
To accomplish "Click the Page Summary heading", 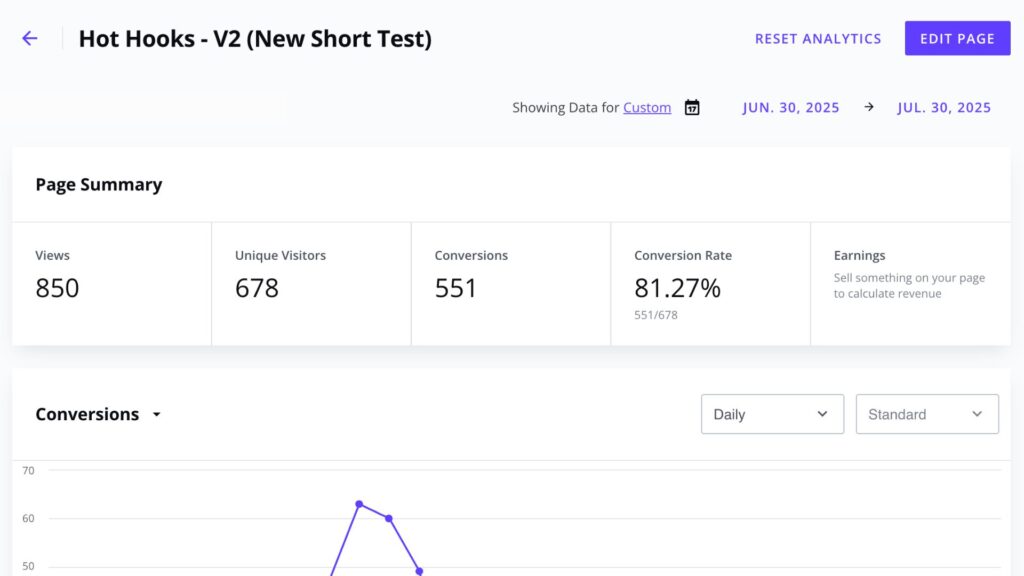I will (99, 185).
